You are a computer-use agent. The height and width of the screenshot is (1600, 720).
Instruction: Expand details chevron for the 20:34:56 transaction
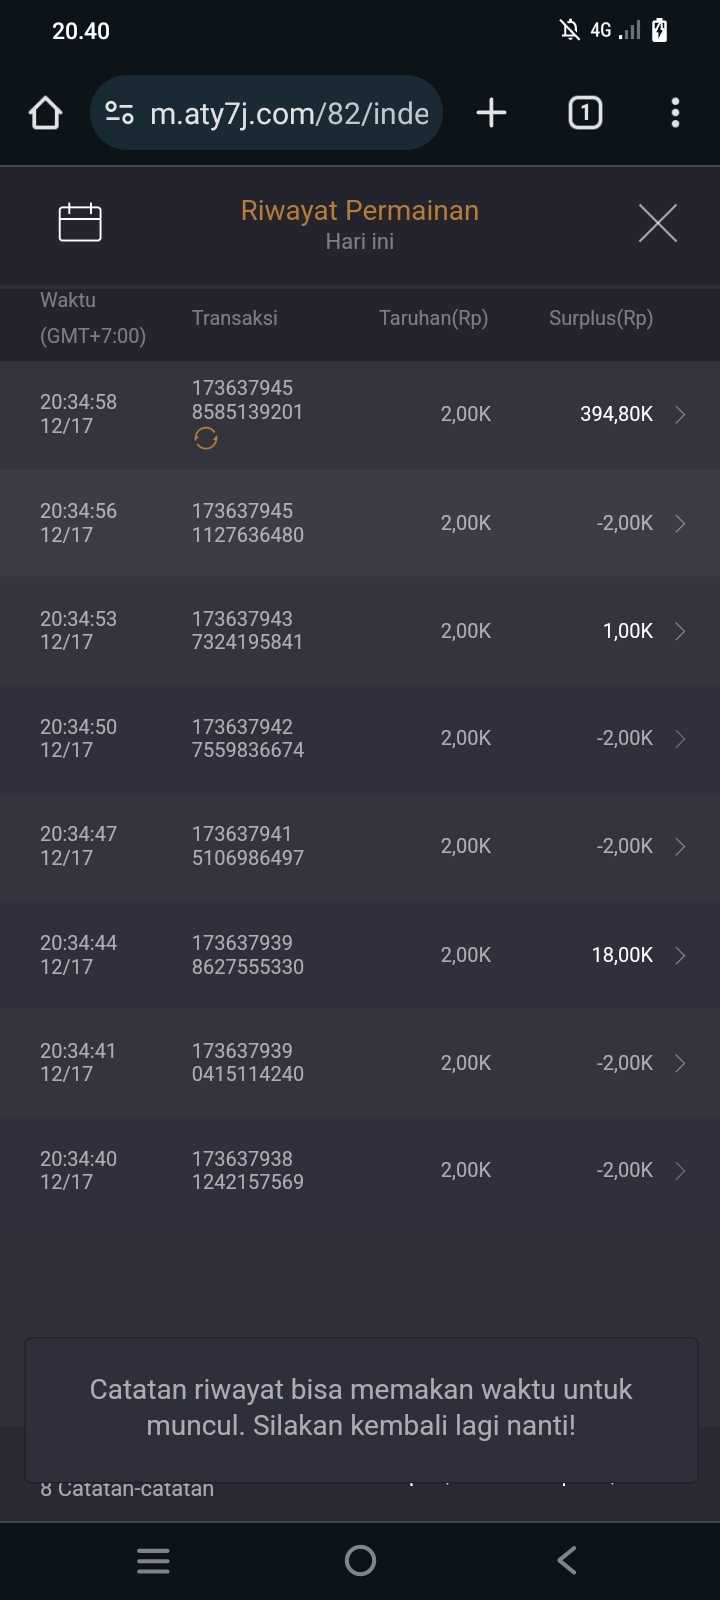pos(680,523)
